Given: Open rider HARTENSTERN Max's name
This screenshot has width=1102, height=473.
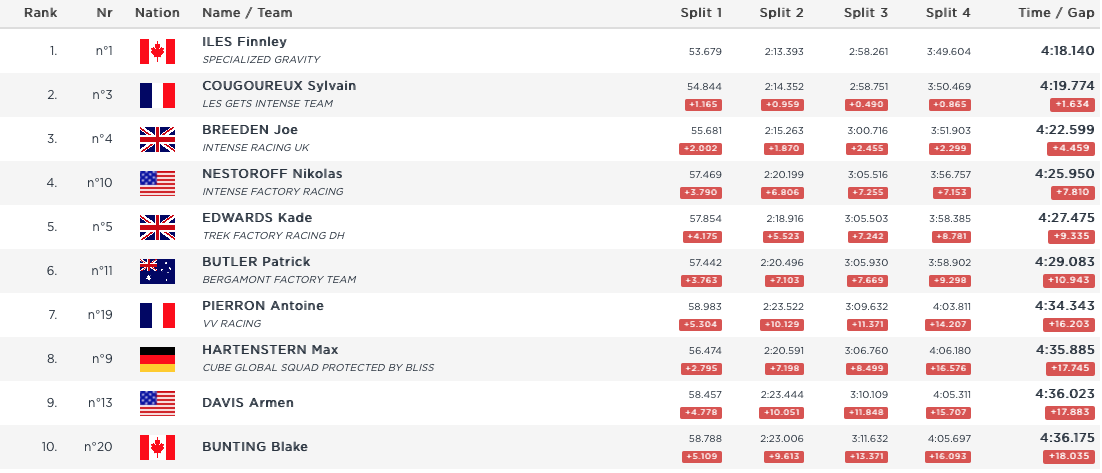Looking at the screenshot, I should 270,350.
